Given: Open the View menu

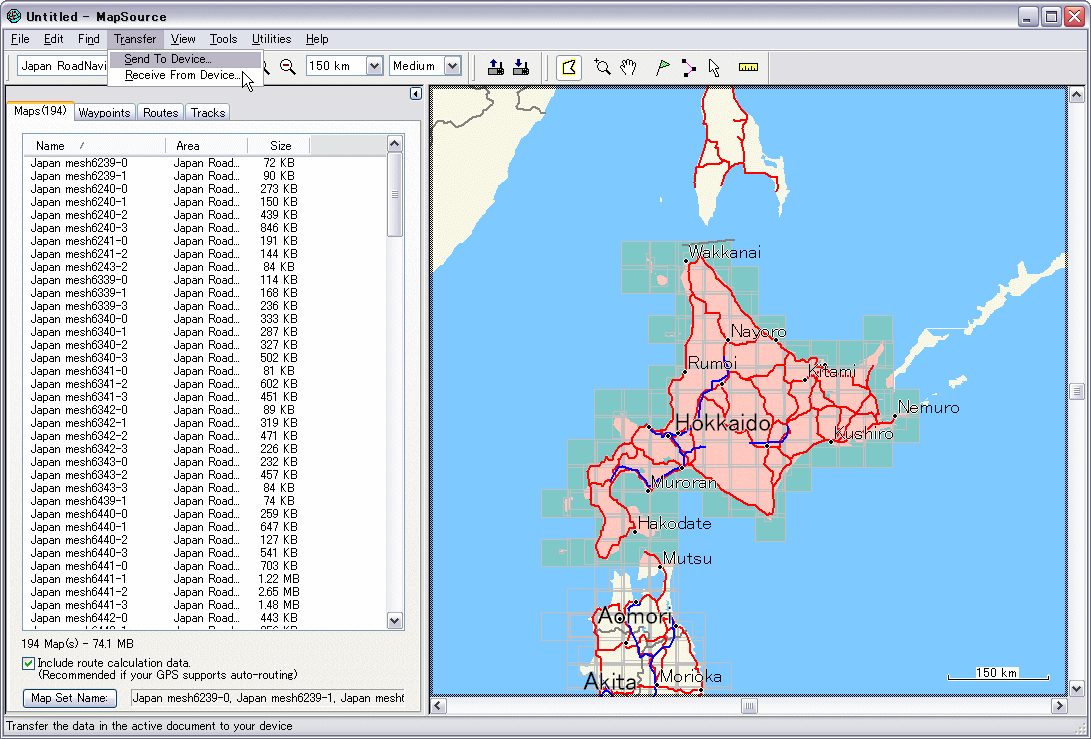Looking at the screenshot, I should coord(183,39).
